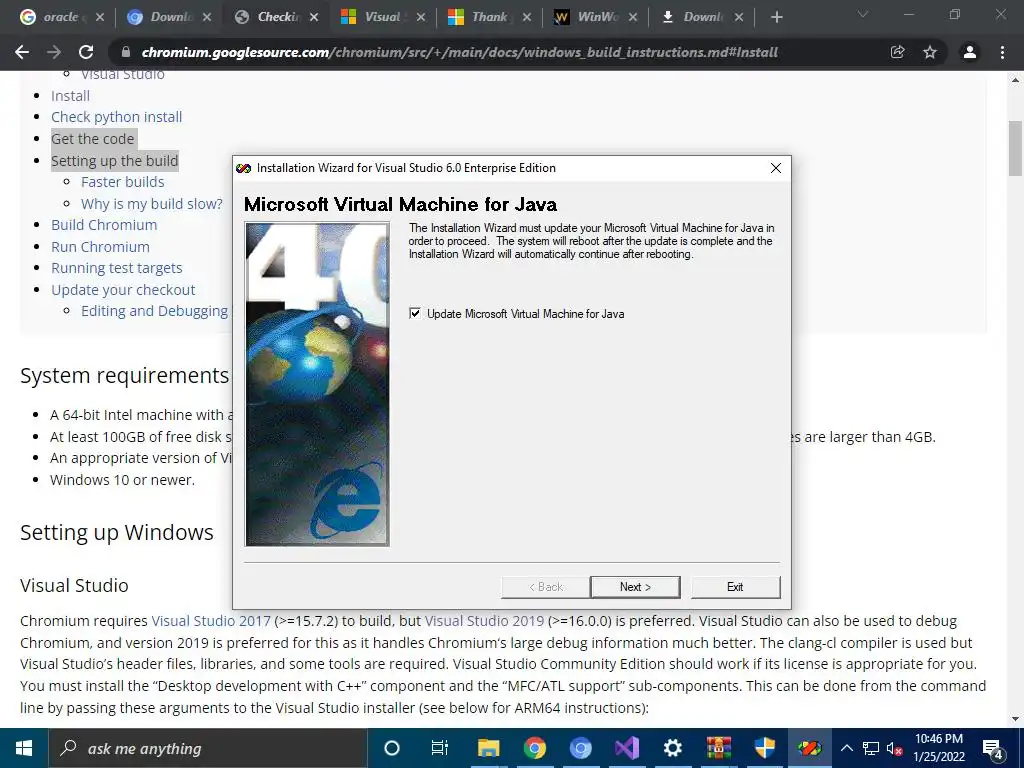Switch to the Checkin tab
Image resolution: width=1024 pixels, height=768 pixels.
[276, 17]
